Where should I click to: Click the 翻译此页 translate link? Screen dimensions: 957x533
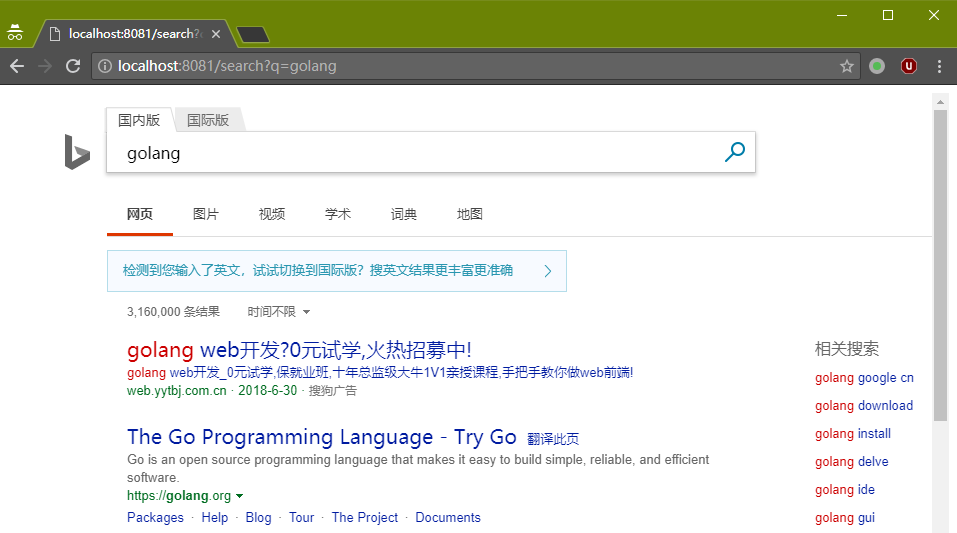pos(553,439)
